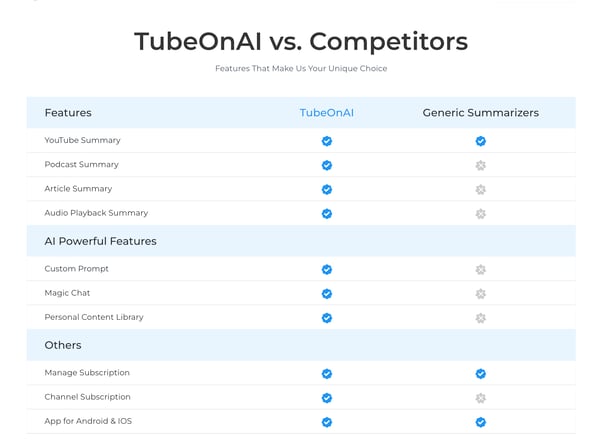606x440 pixels.
Task: Click TubeOnAI checkmark for Personal Content Library
Action: pos(327,318)
